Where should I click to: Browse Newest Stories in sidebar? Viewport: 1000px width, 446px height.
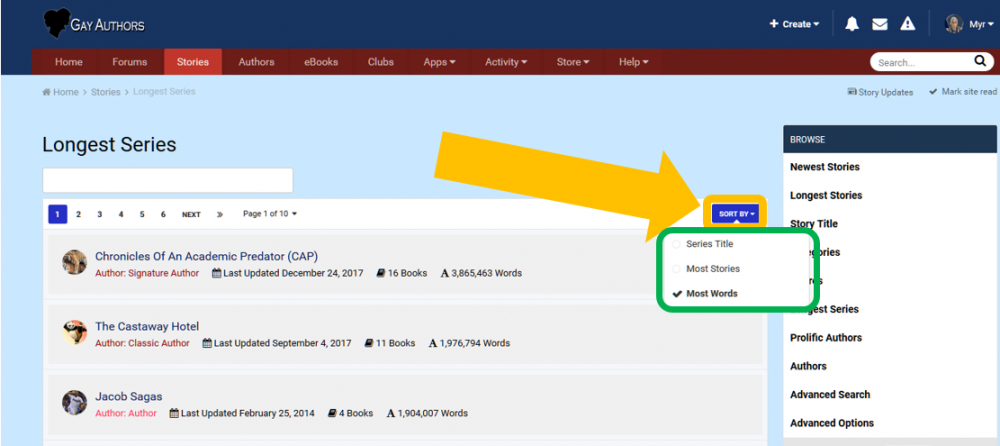[x=825, y=167]
